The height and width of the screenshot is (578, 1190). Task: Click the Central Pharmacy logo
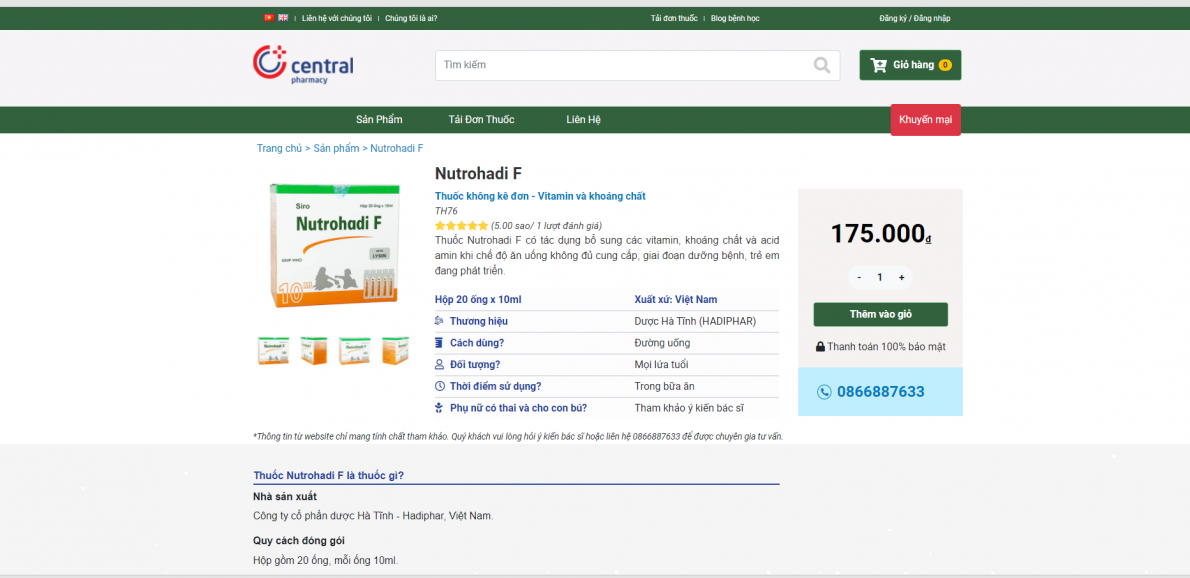tap(302, 65)
